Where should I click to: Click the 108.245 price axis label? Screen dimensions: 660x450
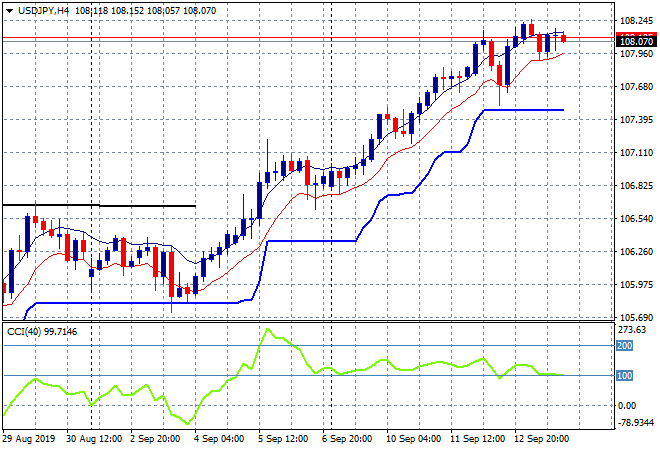point(636,21)
